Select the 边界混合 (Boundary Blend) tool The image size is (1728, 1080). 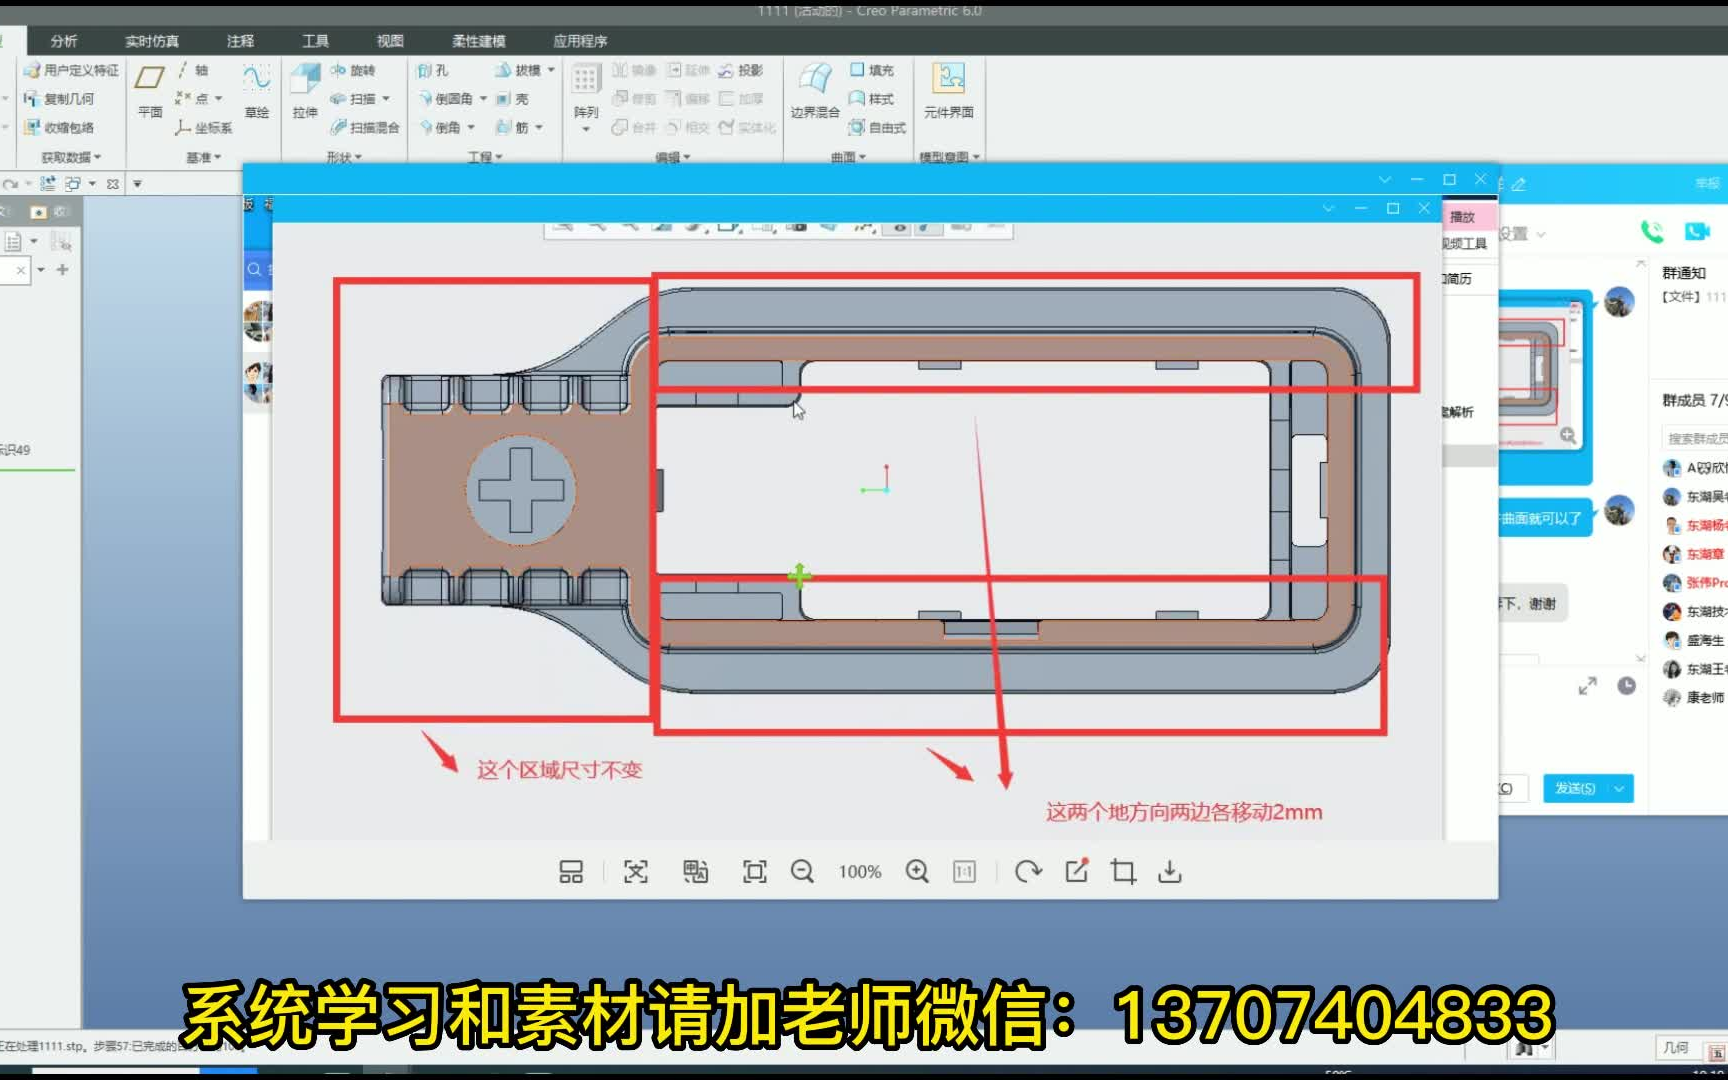point(815,90)
